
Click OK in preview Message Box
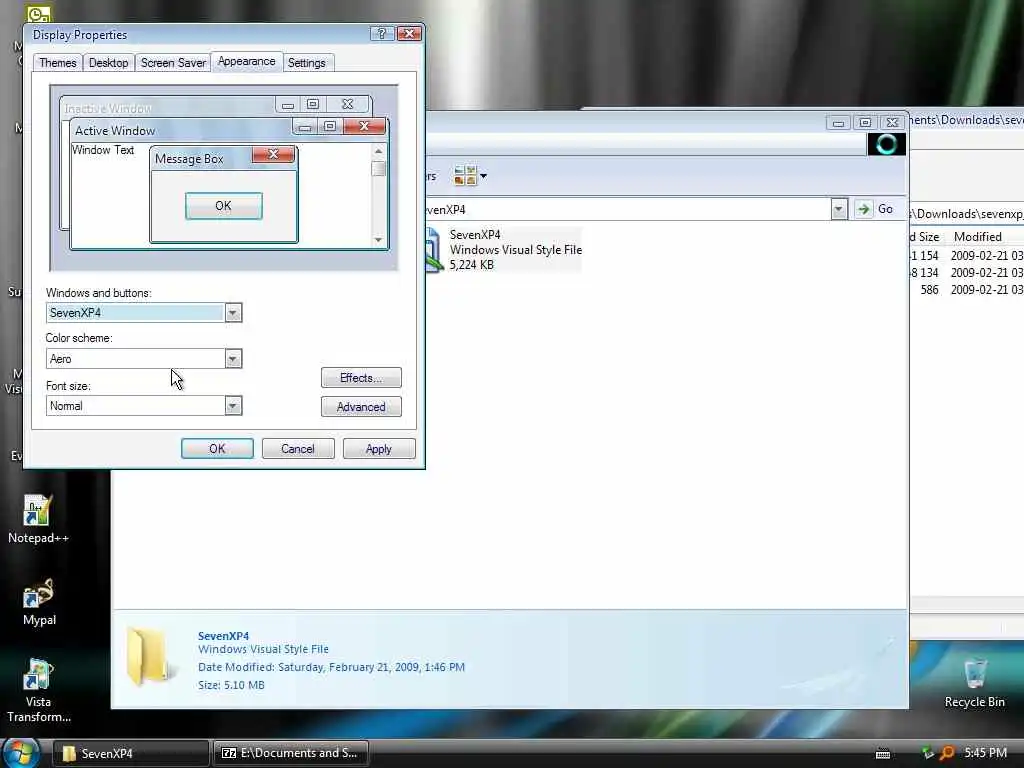tap(223, 206)
